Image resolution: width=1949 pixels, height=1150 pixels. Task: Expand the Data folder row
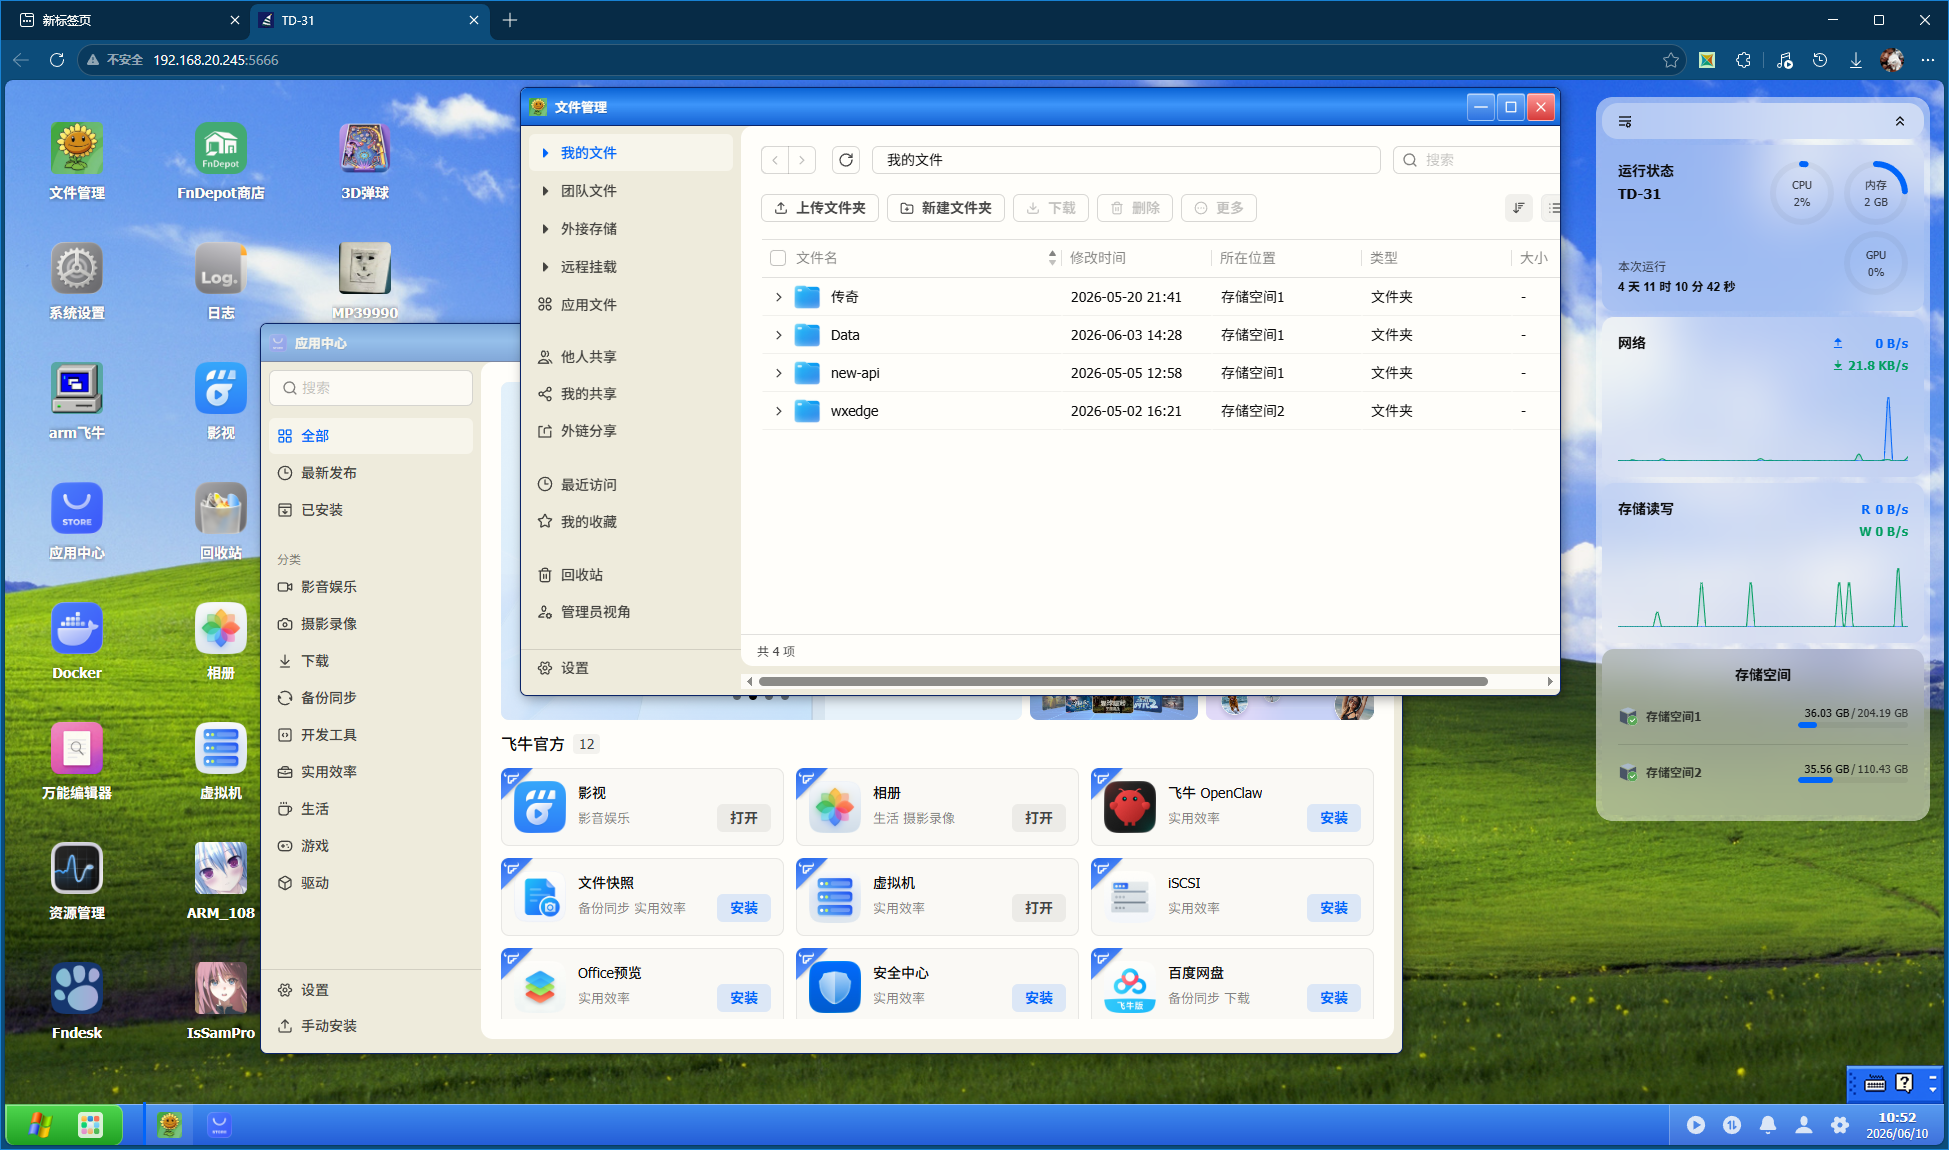pyautogui.click(x=779, y=335)
